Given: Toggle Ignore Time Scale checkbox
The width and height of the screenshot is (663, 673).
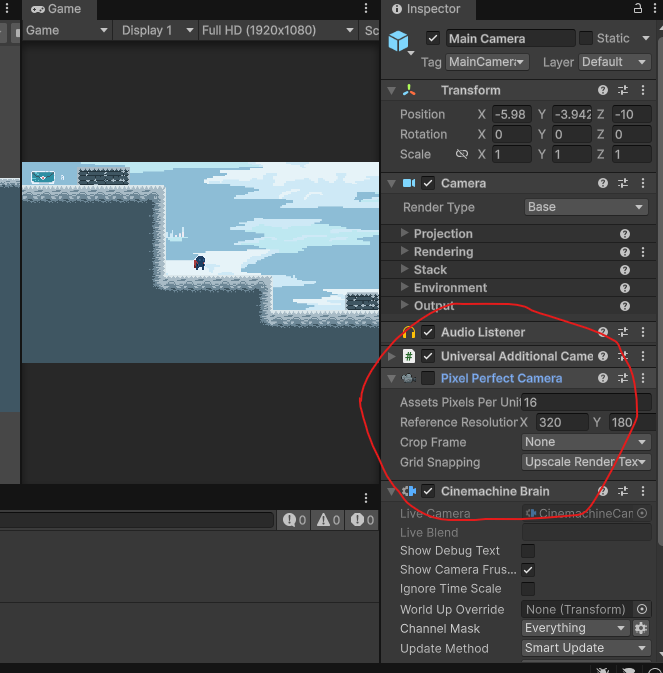Looking at the screenshot, I should coord(528,589).
